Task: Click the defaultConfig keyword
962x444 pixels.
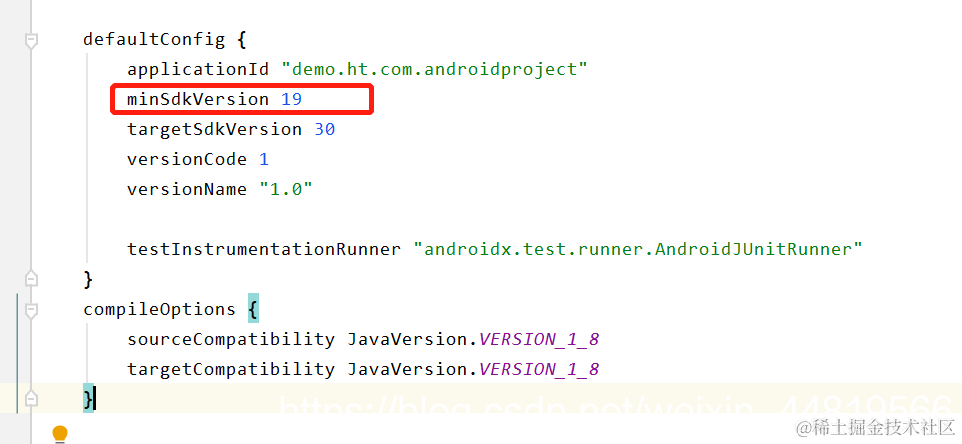Action: coord(154,40)
